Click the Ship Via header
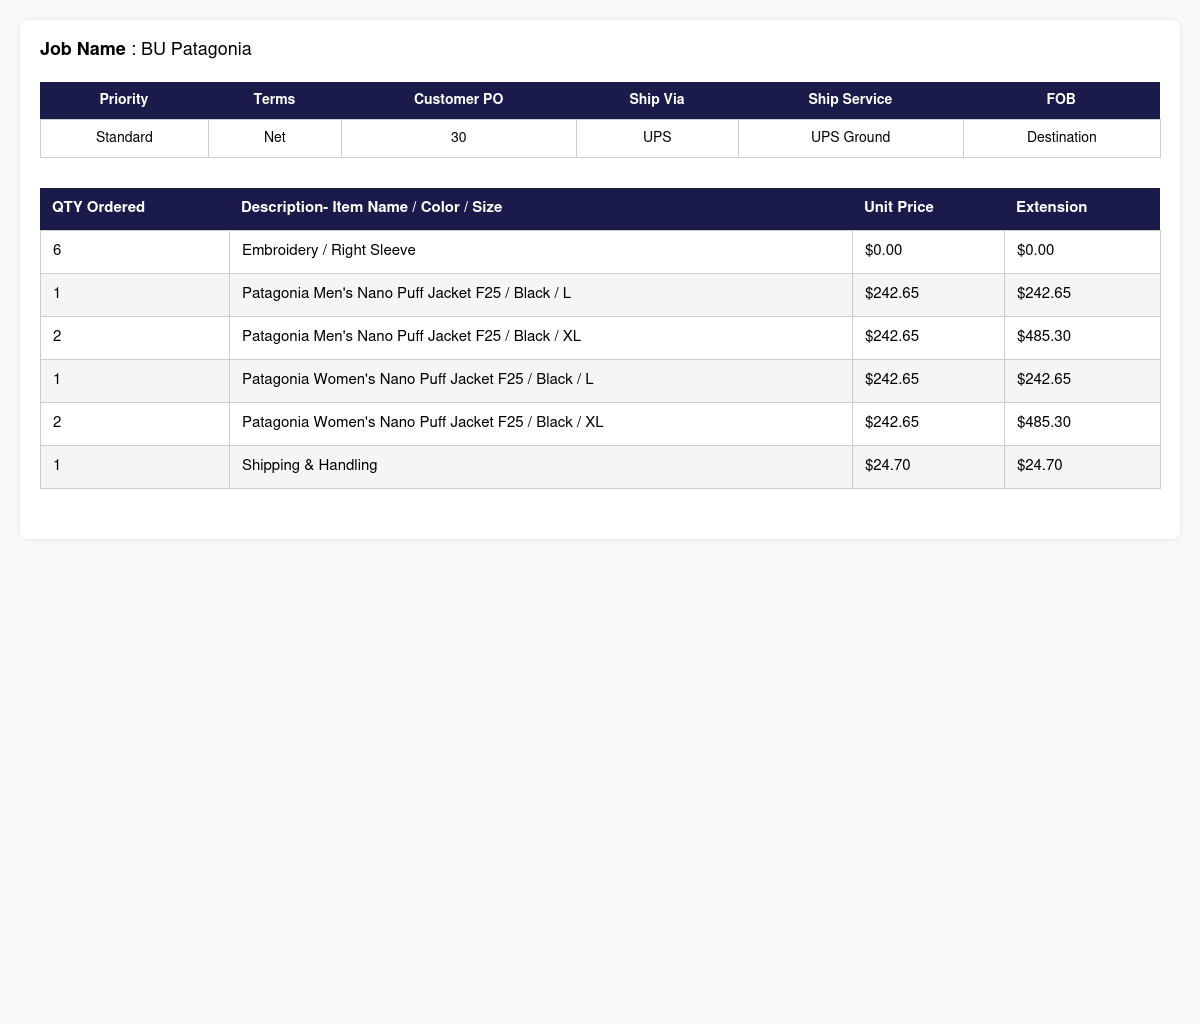This screenshot has width=1200, height=1024. pos(657,100)
